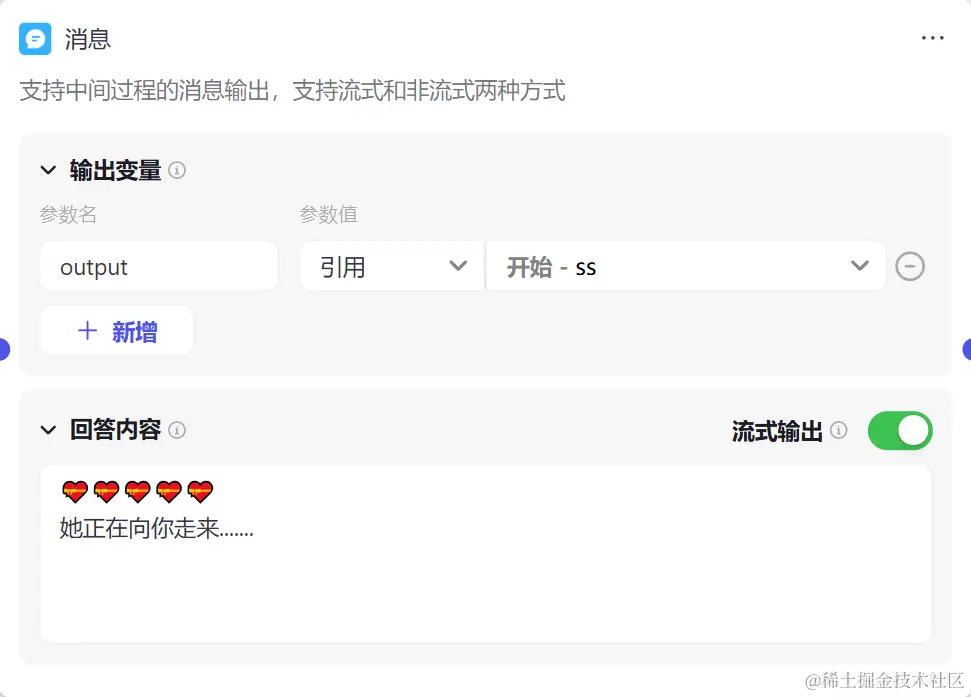Click the plus icon in 新增 button
Image resolution: width=971 pixels, height=697 pixels.
tap(87, 331)
